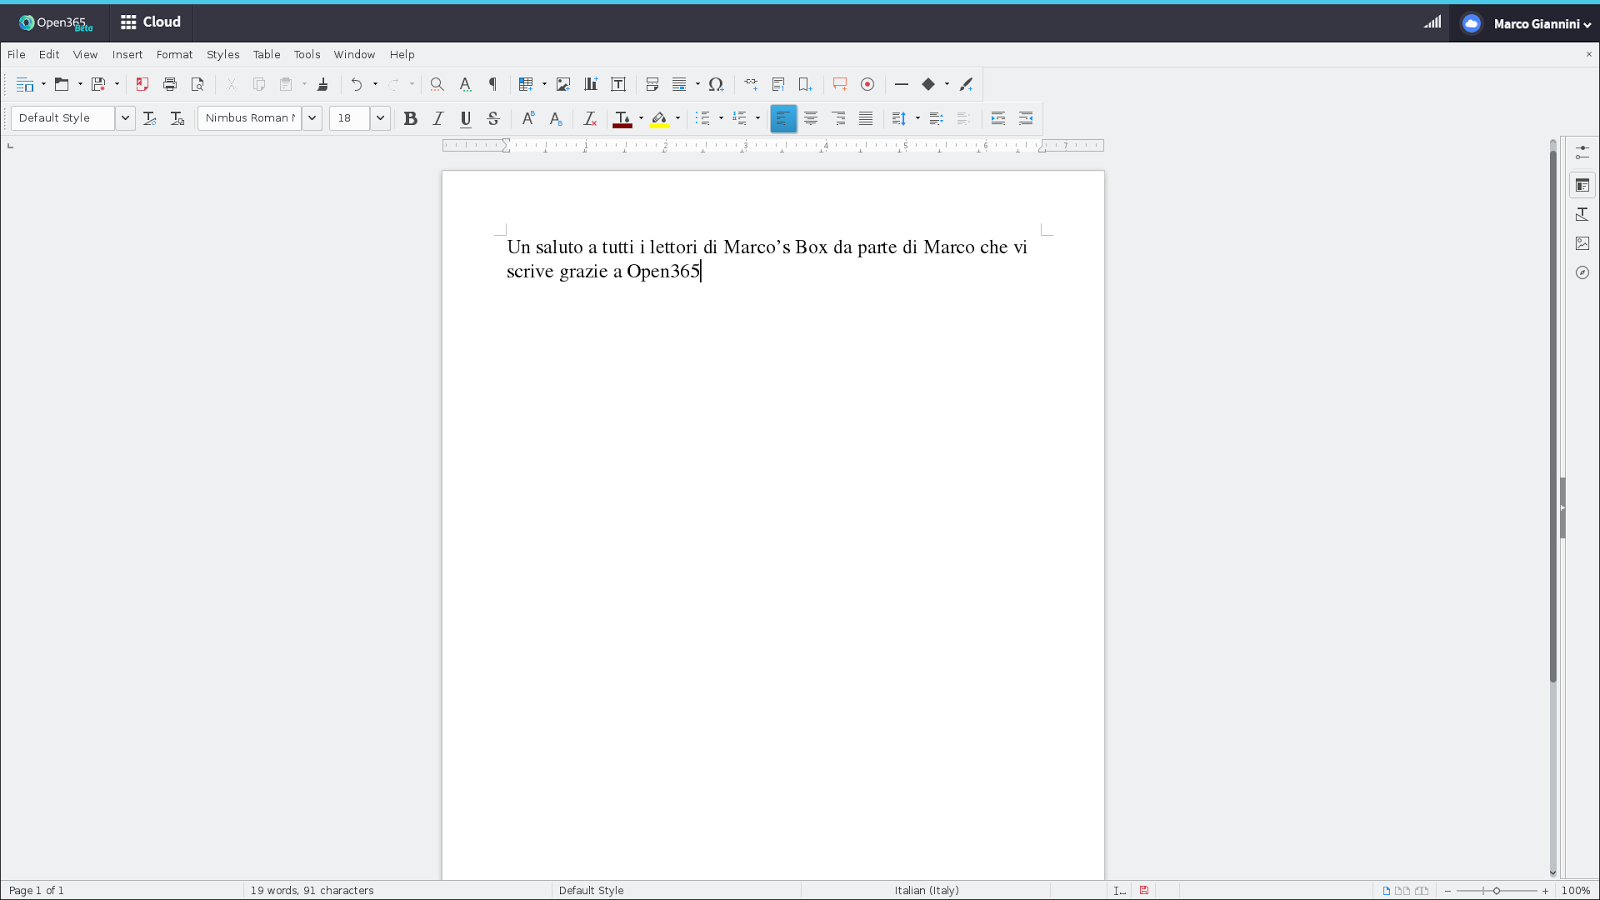Insert a page break
The image size is (1600, 900).
[652, 85]
